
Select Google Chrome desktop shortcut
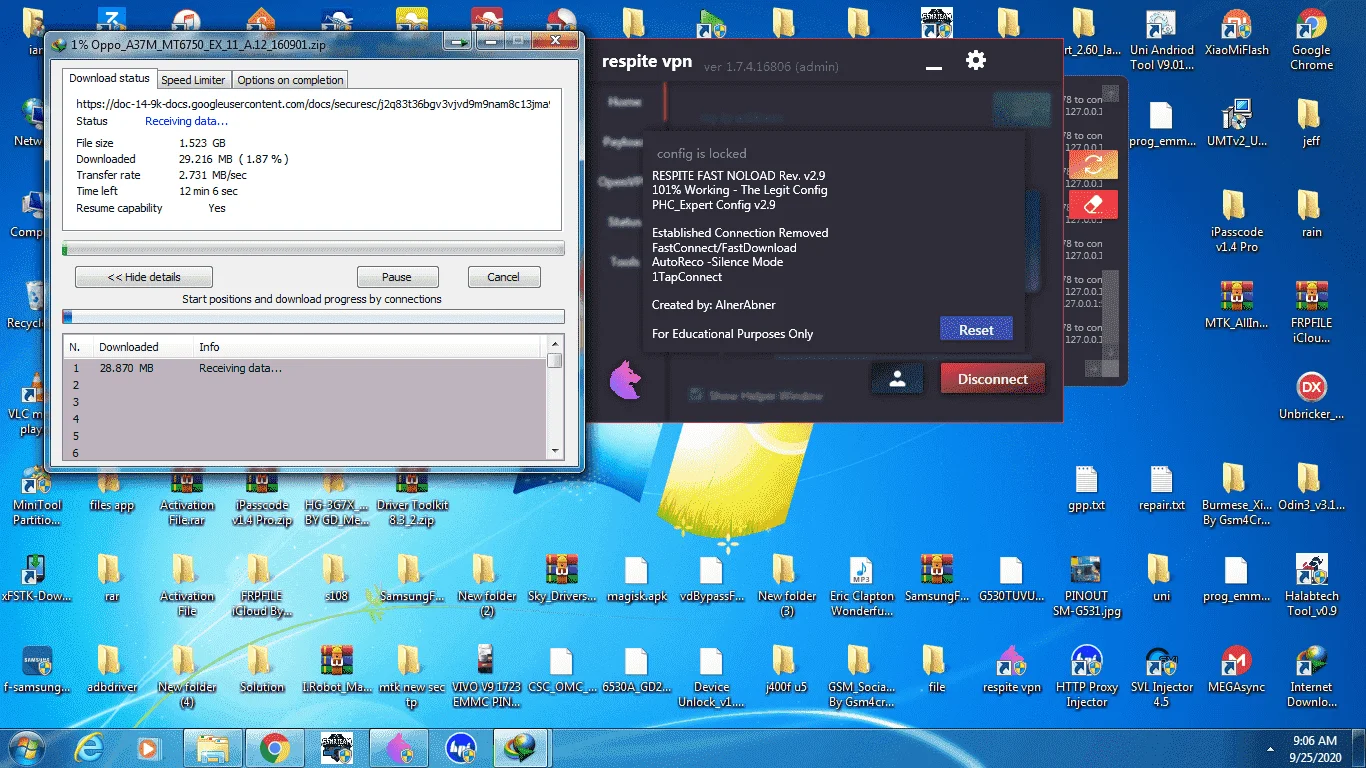(x=1311, y=42)
